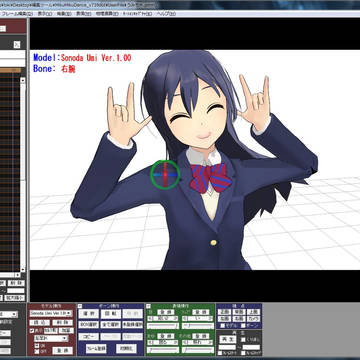Open the 物理演算 menu

point(107,14)
